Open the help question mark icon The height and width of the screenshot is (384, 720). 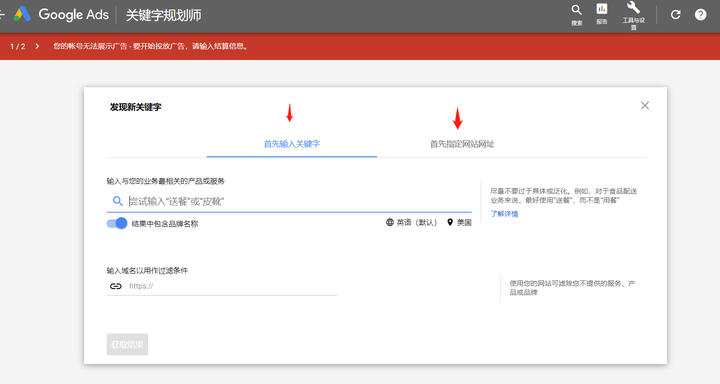[x=700, y=15]
